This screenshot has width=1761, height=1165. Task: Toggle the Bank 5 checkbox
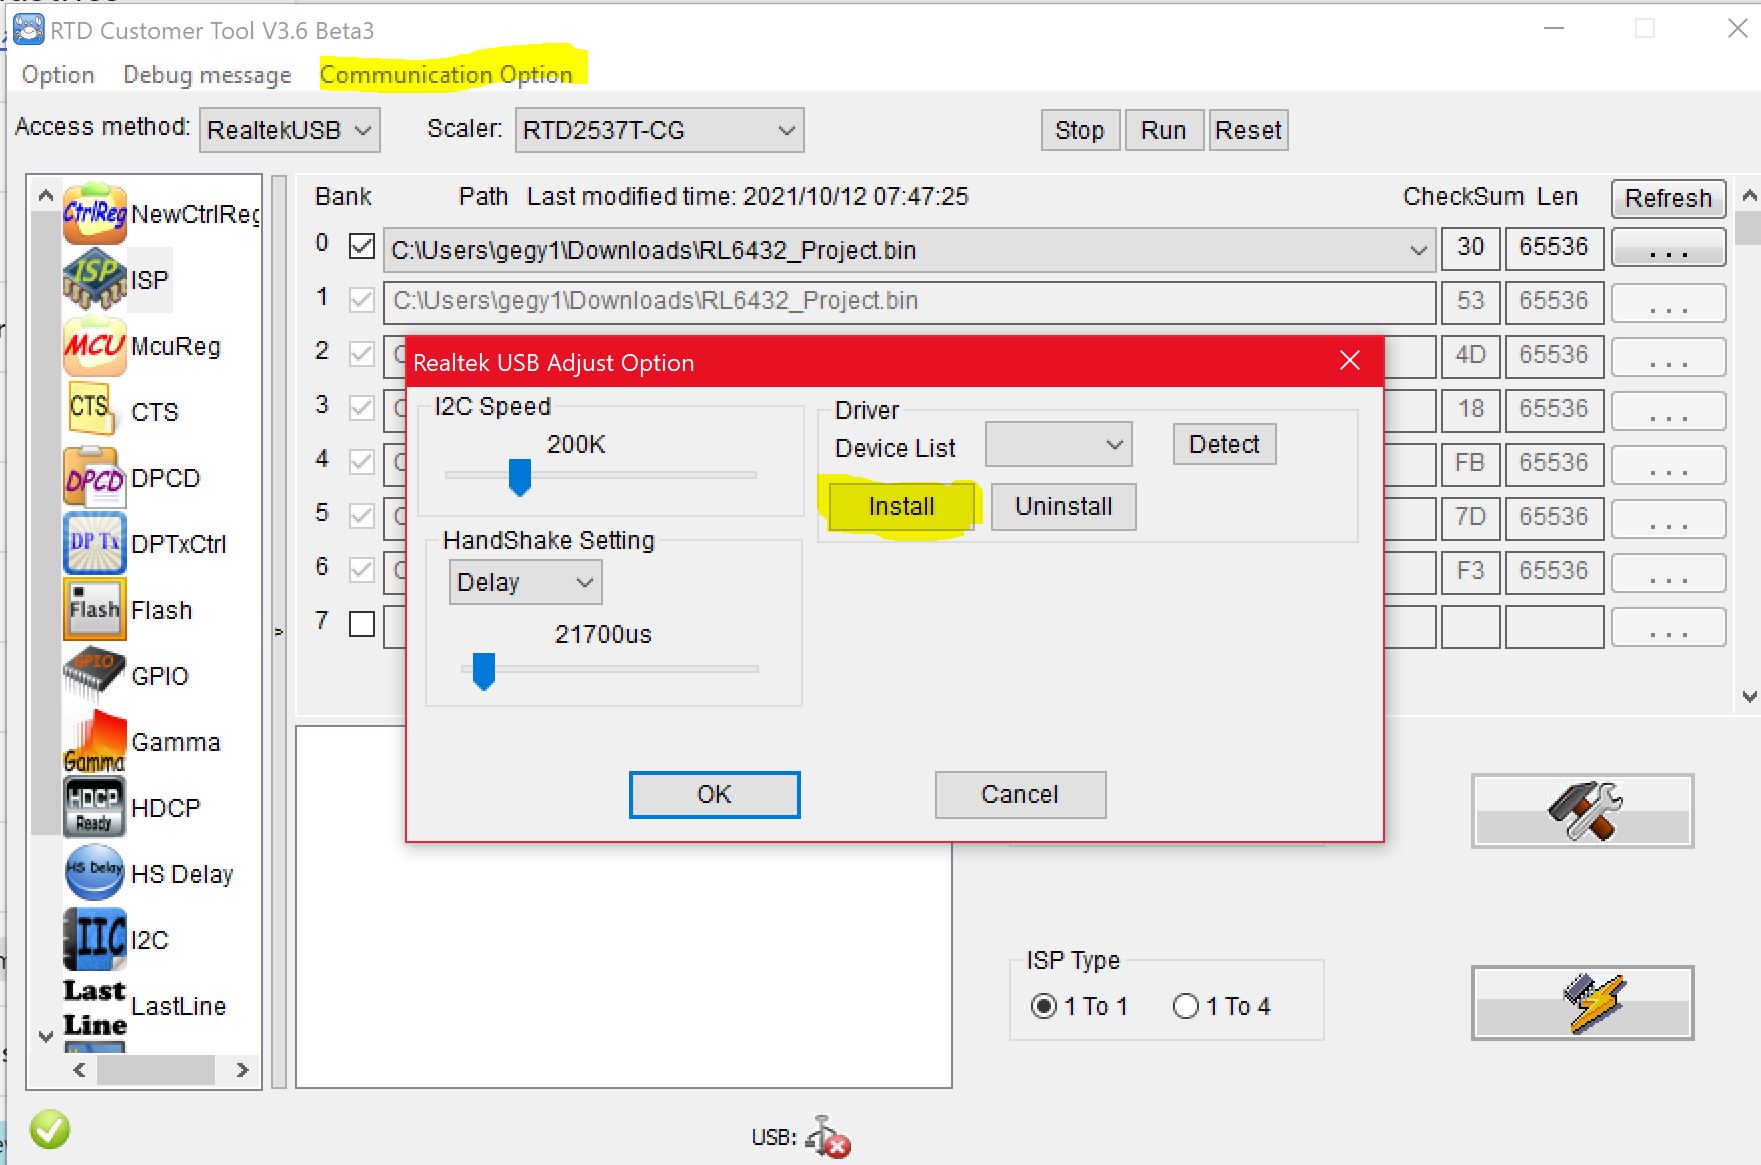tap(362, 516)
